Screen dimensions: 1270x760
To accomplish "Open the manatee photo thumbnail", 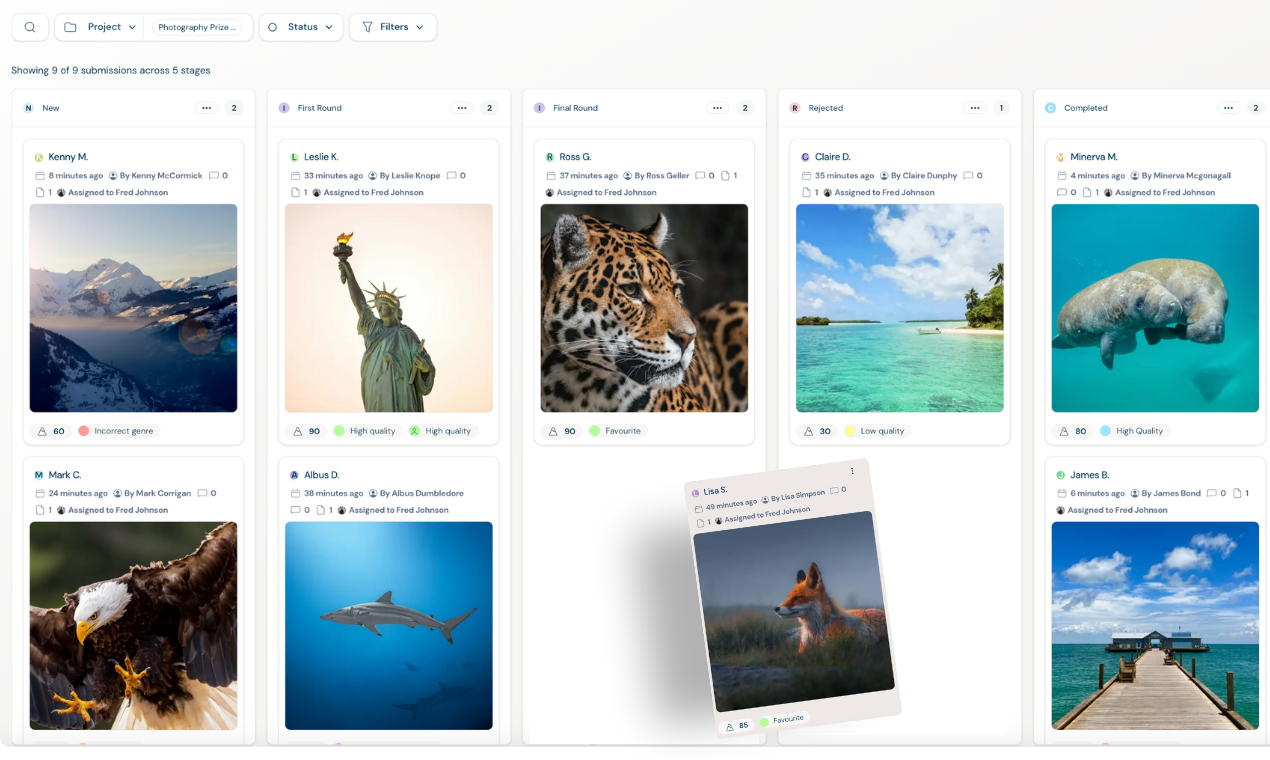I will 1155,308.
